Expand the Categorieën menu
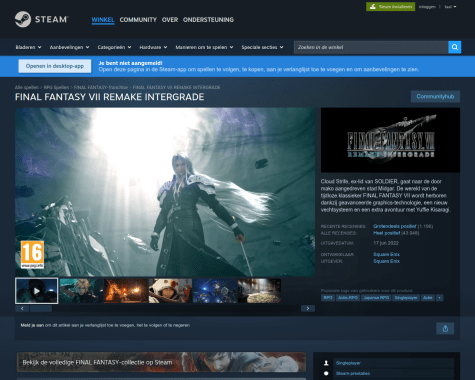Image resolution: width=475 pixels, height=380 pixels. click(114, 47)
